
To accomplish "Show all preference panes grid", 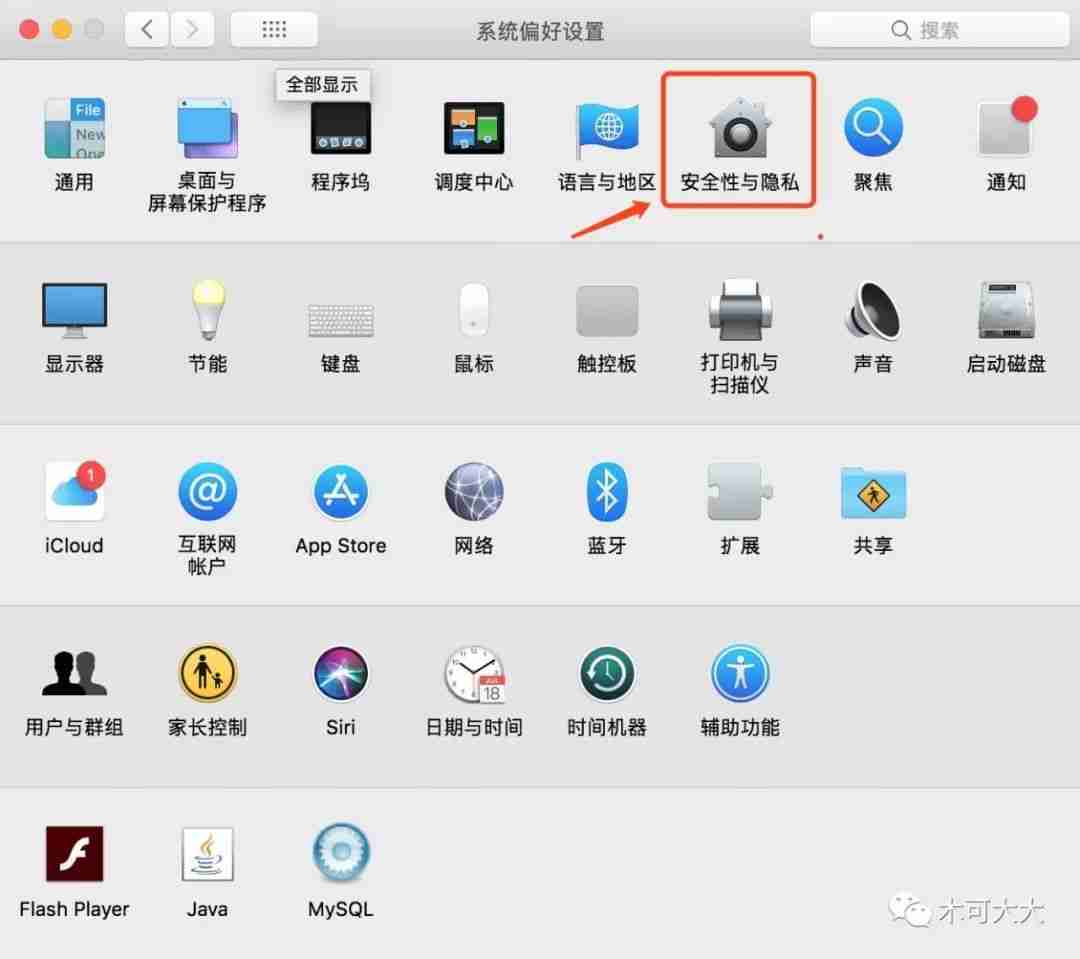I will click(x=273, y=29).
